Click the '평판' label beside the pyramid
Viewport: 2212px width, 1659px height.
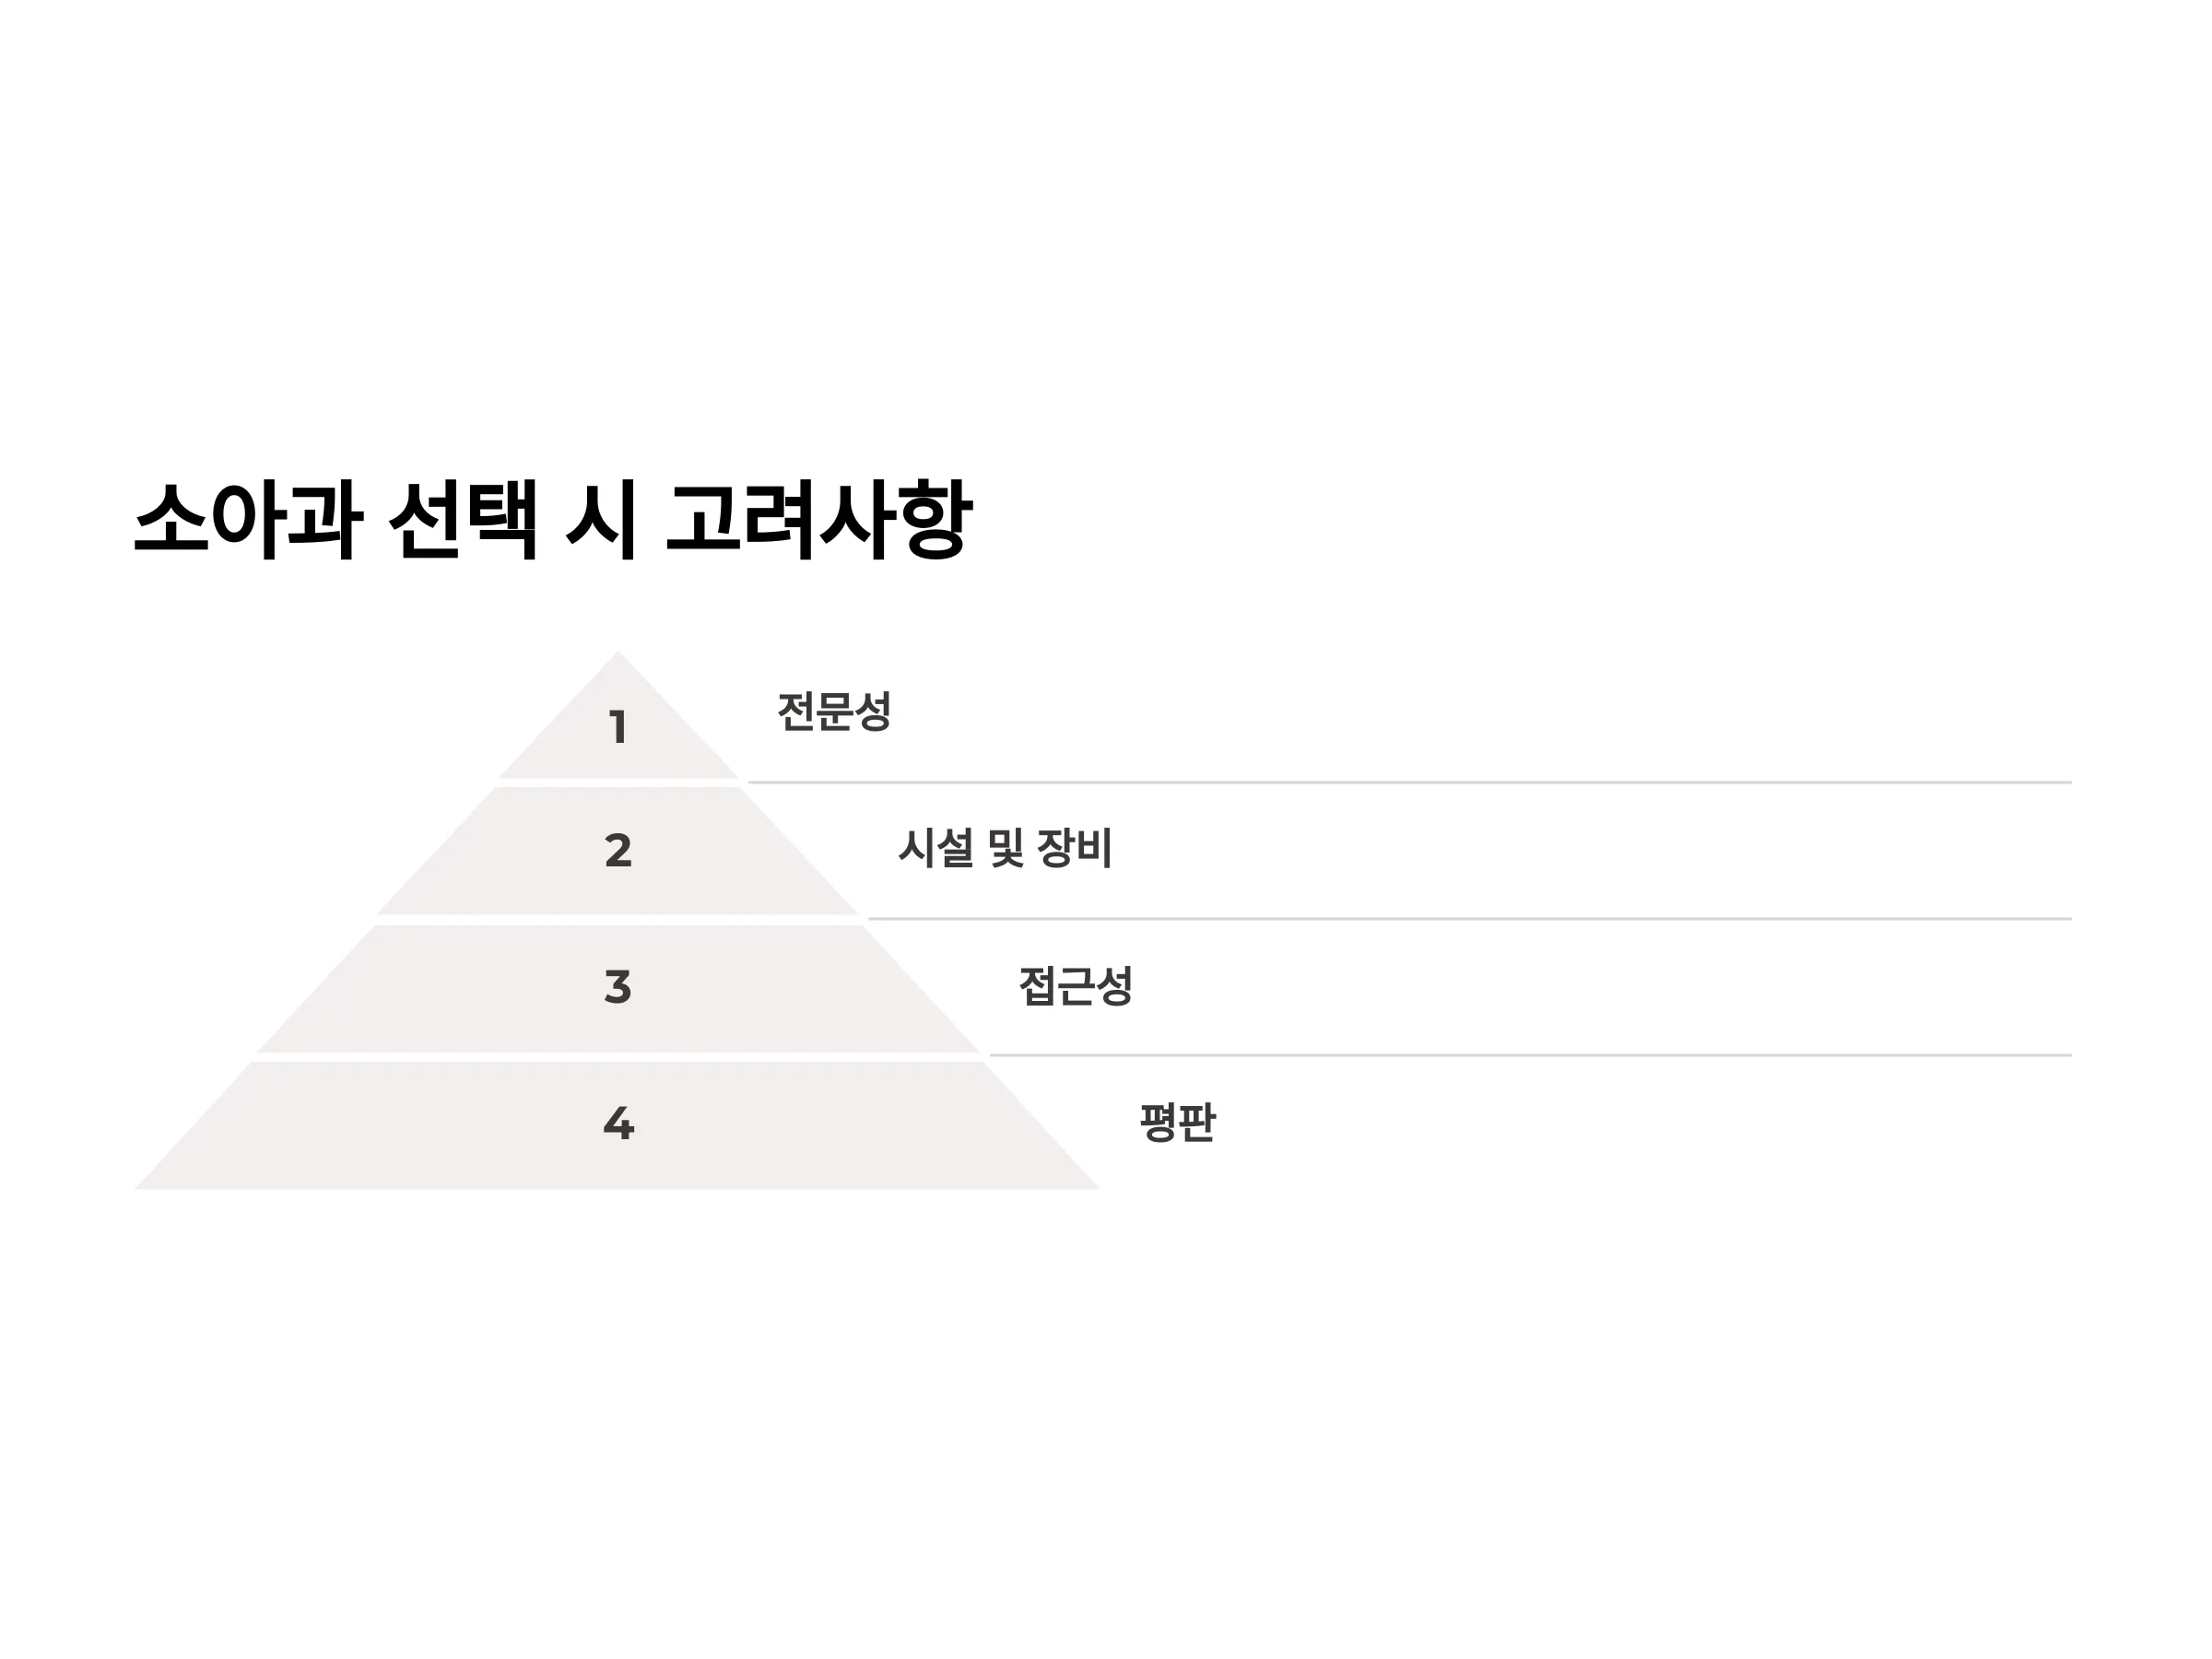pyautogui.click(x=1178, y=1122)
